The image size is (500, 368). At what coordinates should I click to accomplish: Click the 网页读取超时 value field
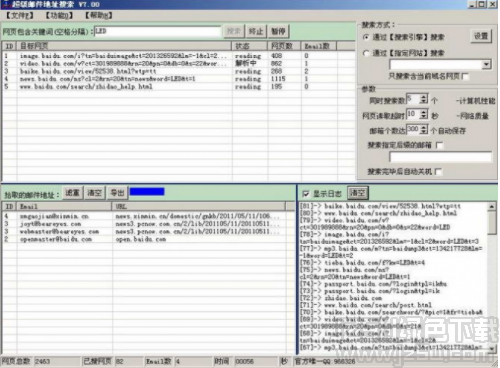coord(413,114)
